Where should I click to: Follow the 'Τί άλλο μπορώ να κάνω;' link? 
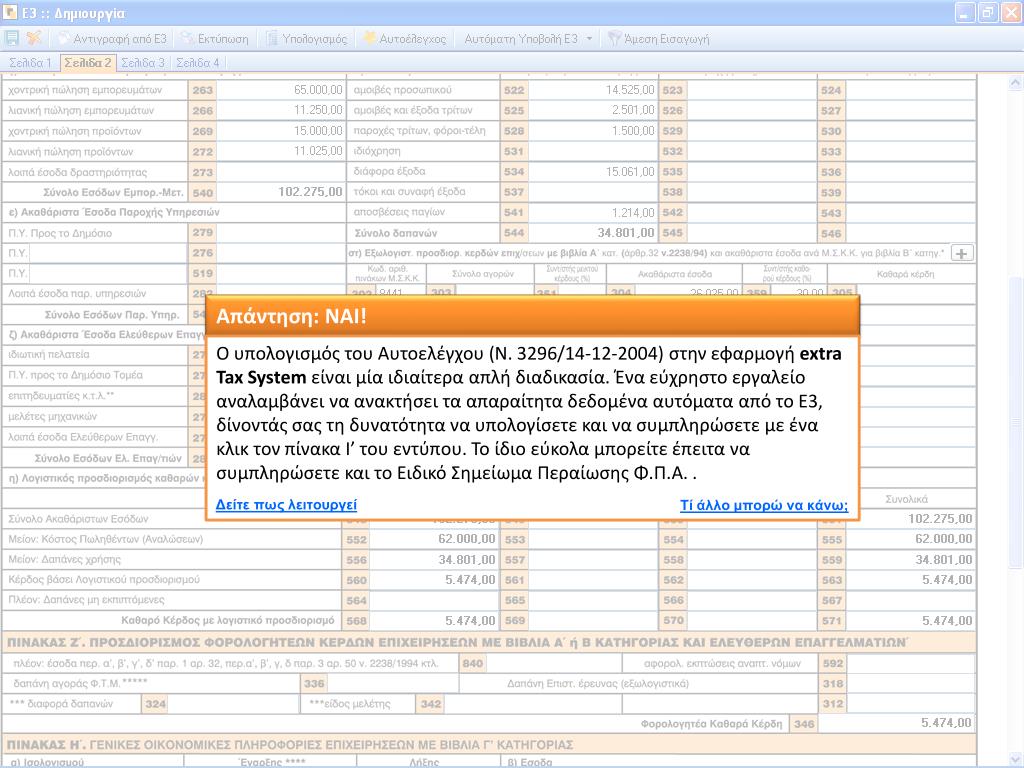click(763, 505)
